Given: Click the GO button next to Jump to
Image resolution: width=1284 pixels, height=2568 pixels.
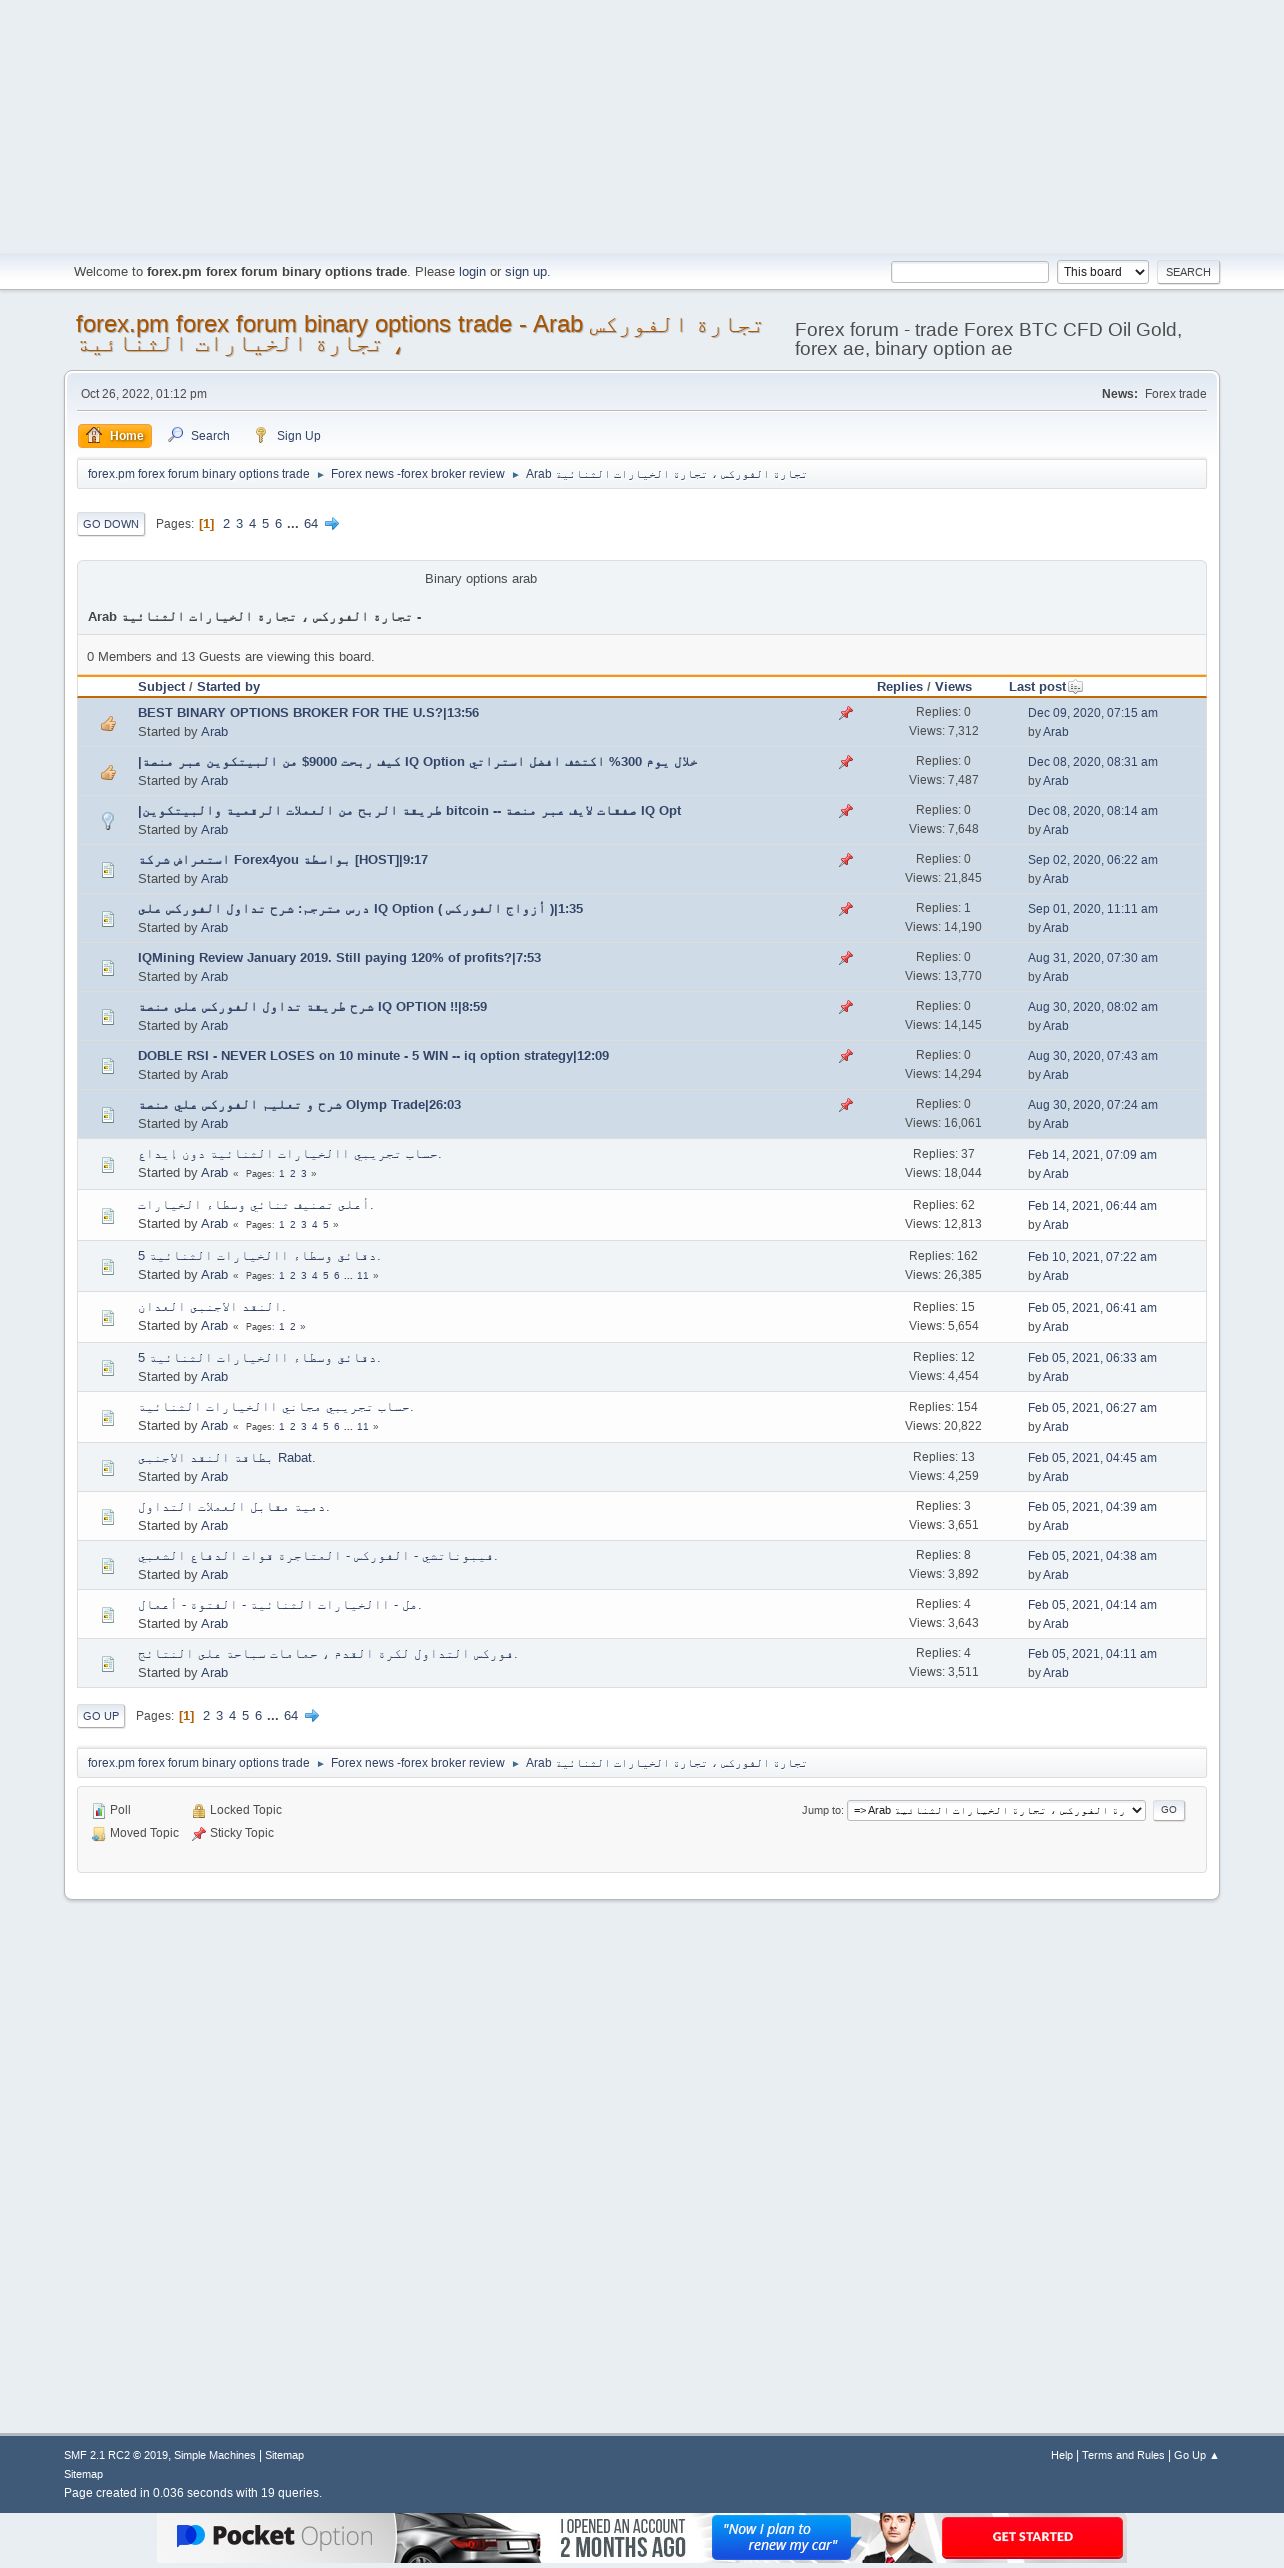Looking at the screenshot, I should pos(1168,1810).
